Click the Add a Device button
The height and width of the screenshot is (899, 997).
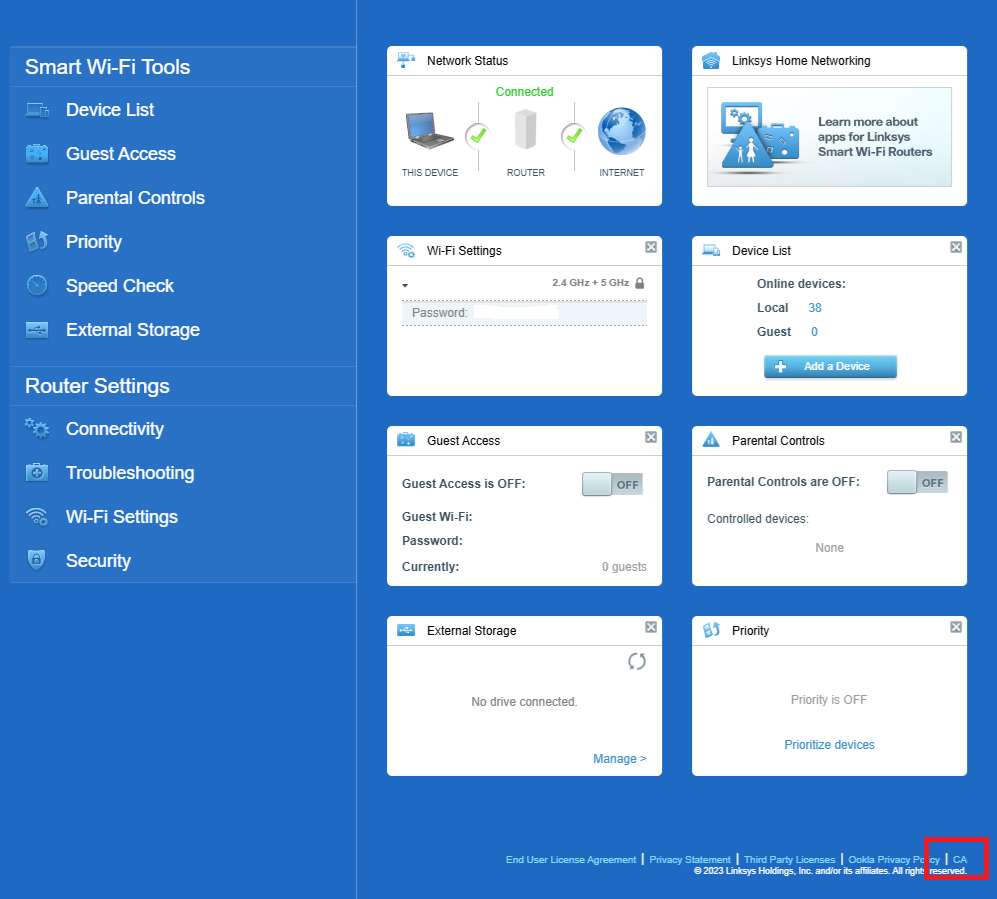point(830,367)
